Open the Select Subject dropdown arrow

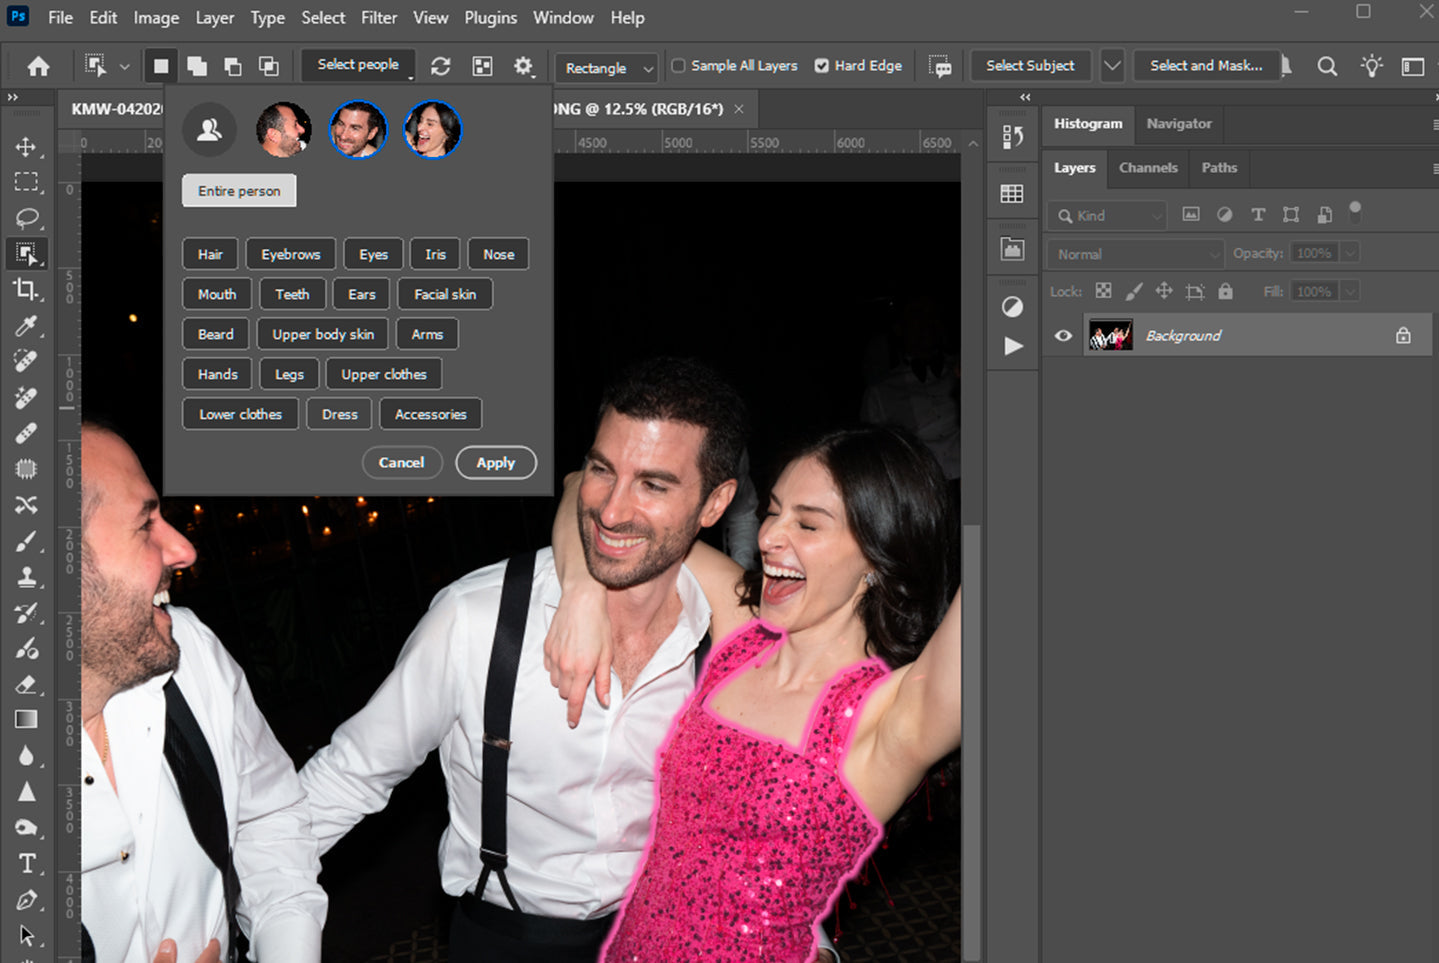pos(1111,65)
